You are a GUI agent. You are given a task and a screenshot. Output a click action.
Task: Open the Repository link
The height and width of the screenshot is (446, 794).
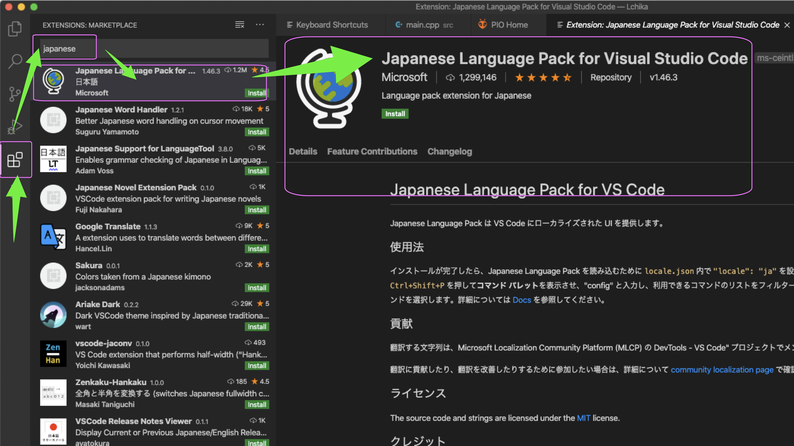(610, 77)
